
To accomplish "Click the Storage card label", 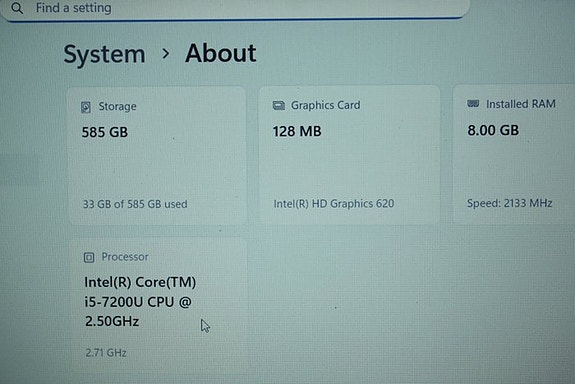I will [x=117, y=106].
